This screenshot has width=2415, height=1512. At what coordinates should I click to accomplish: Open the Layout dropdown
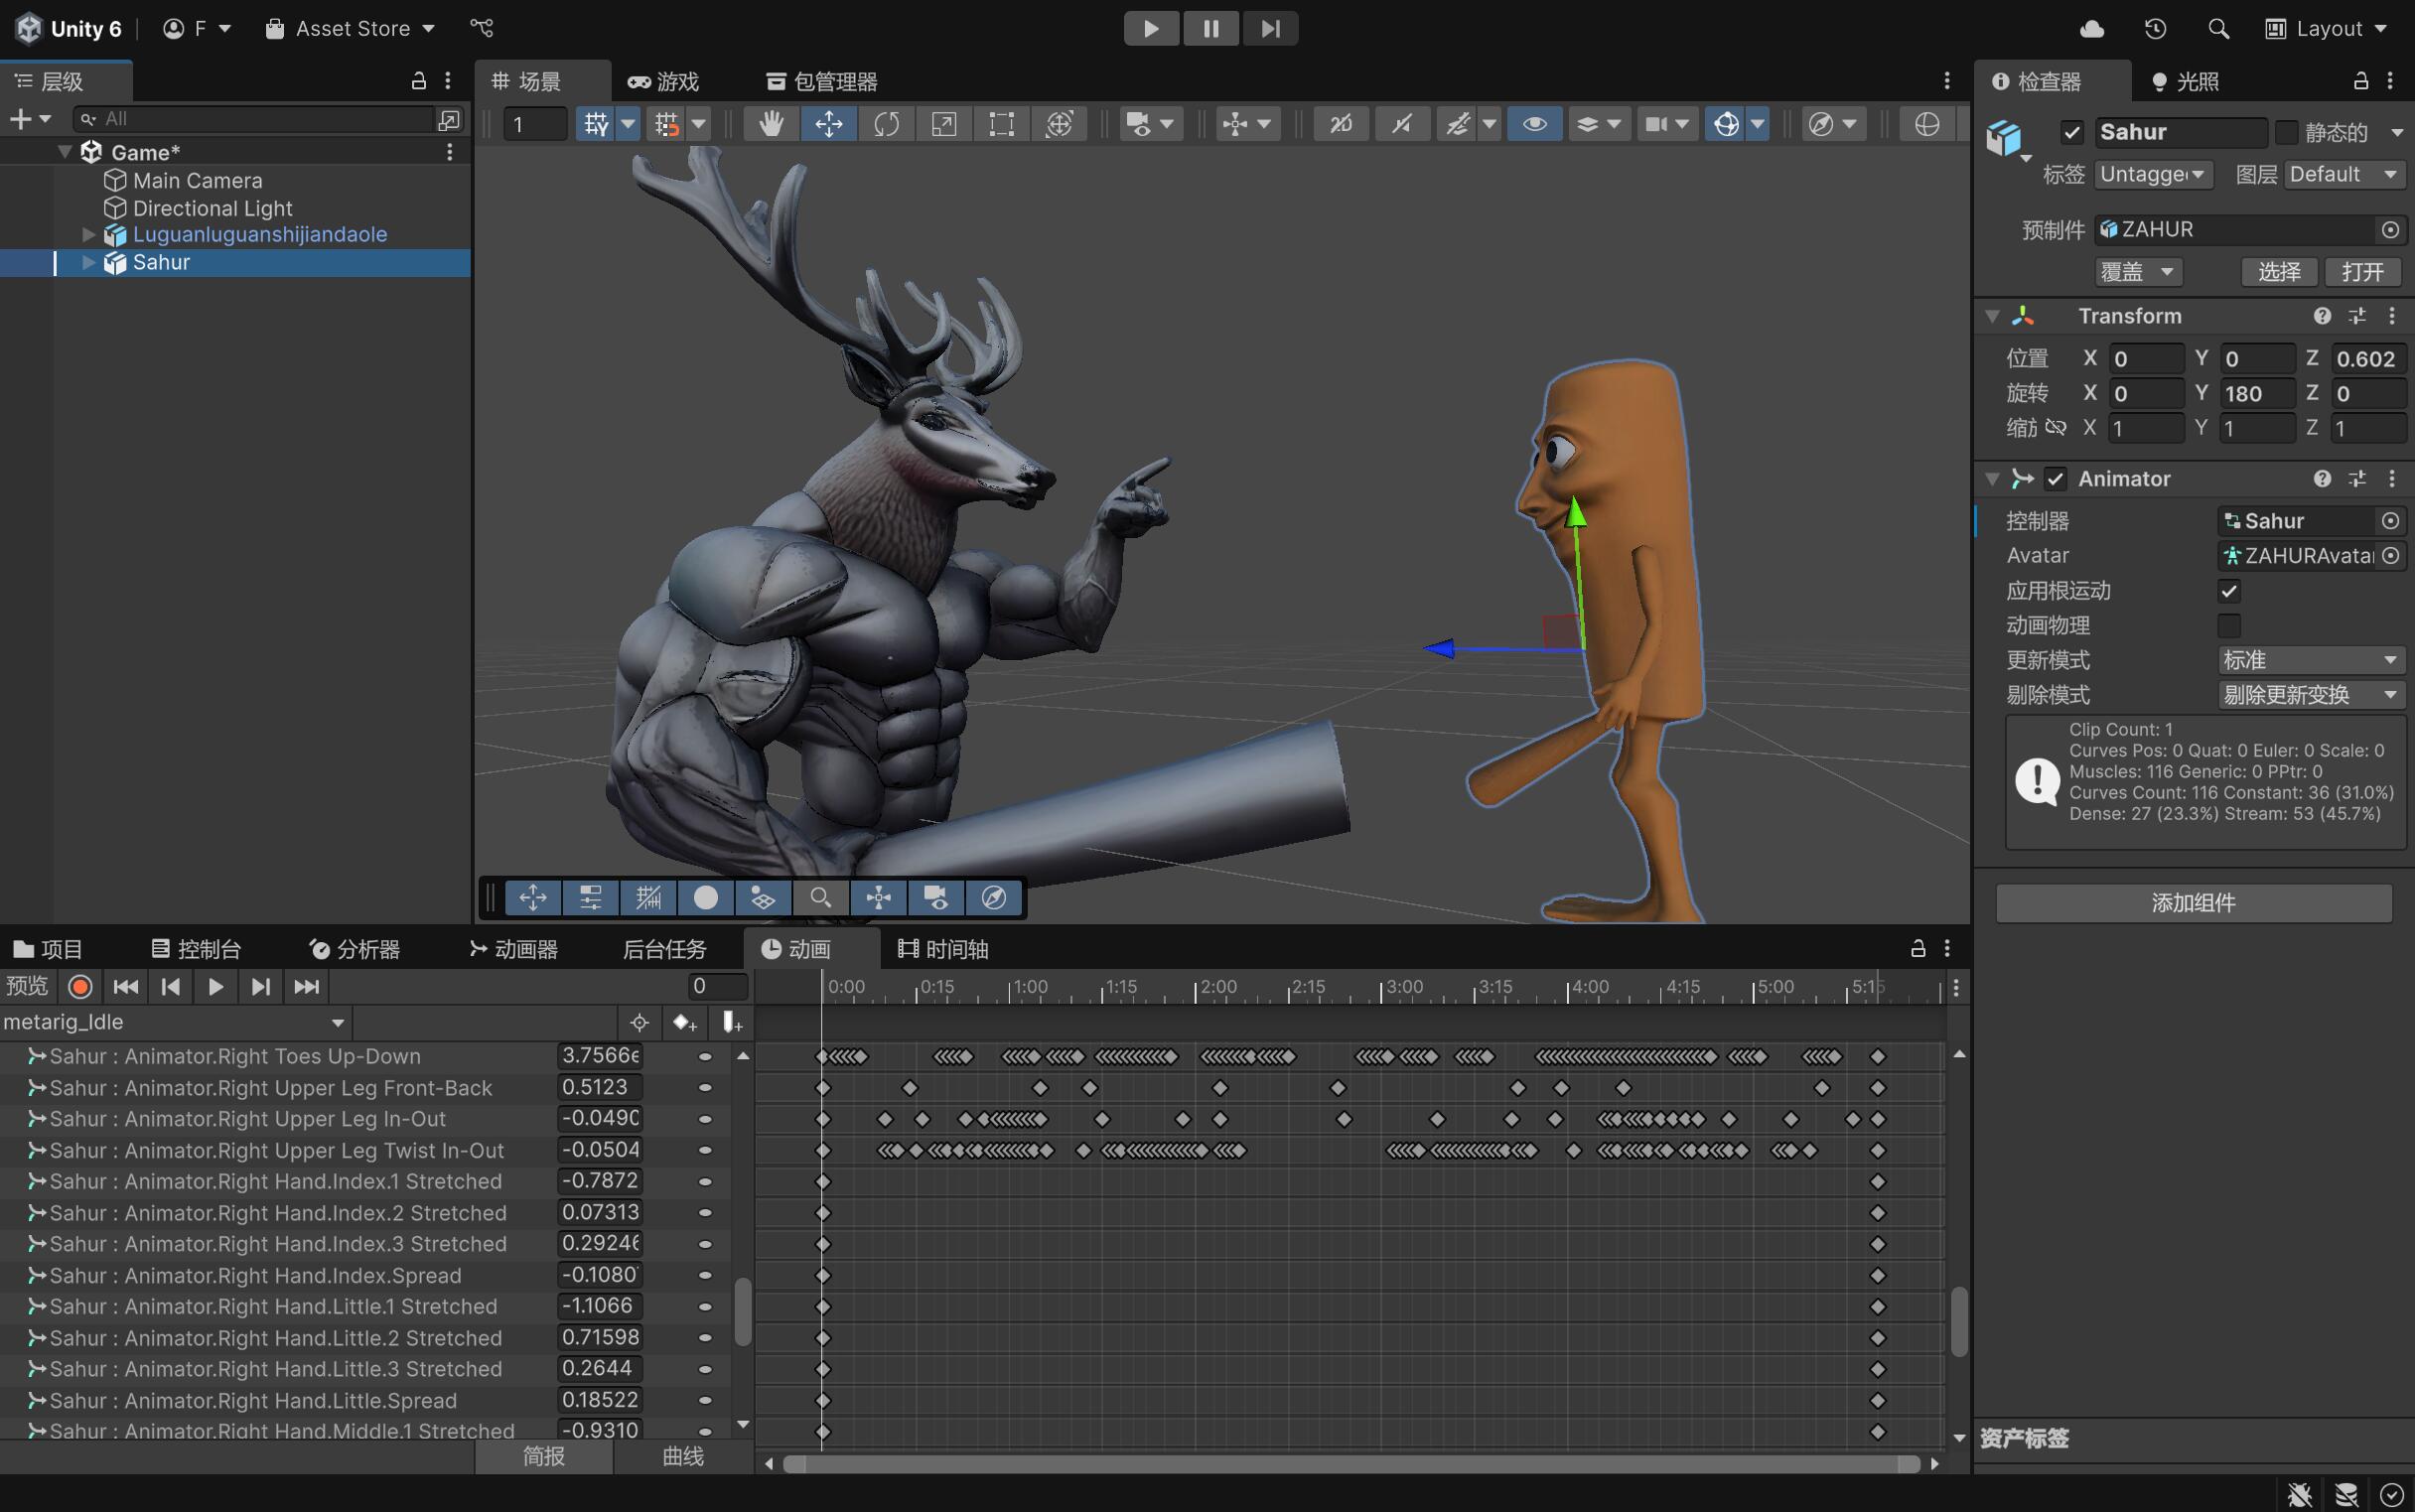[x=2328, y=28]
